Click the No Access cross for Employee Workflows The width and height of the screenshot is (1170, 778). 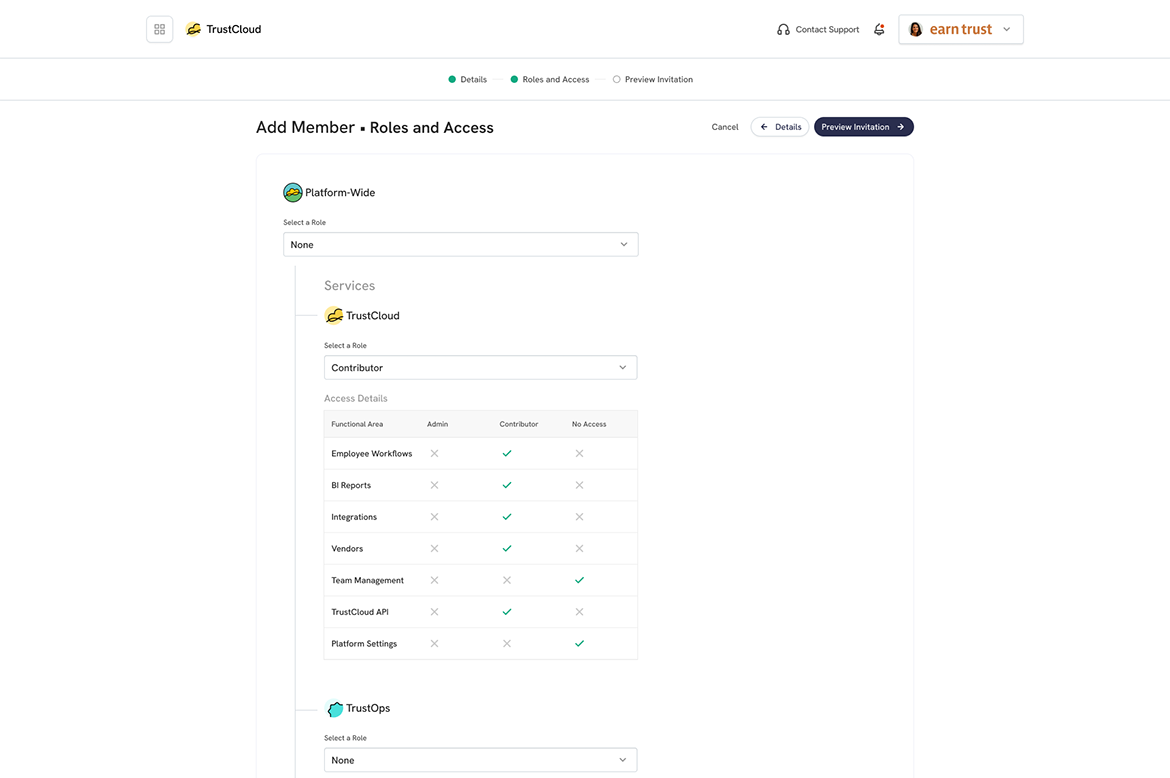(x=579, y=454)
